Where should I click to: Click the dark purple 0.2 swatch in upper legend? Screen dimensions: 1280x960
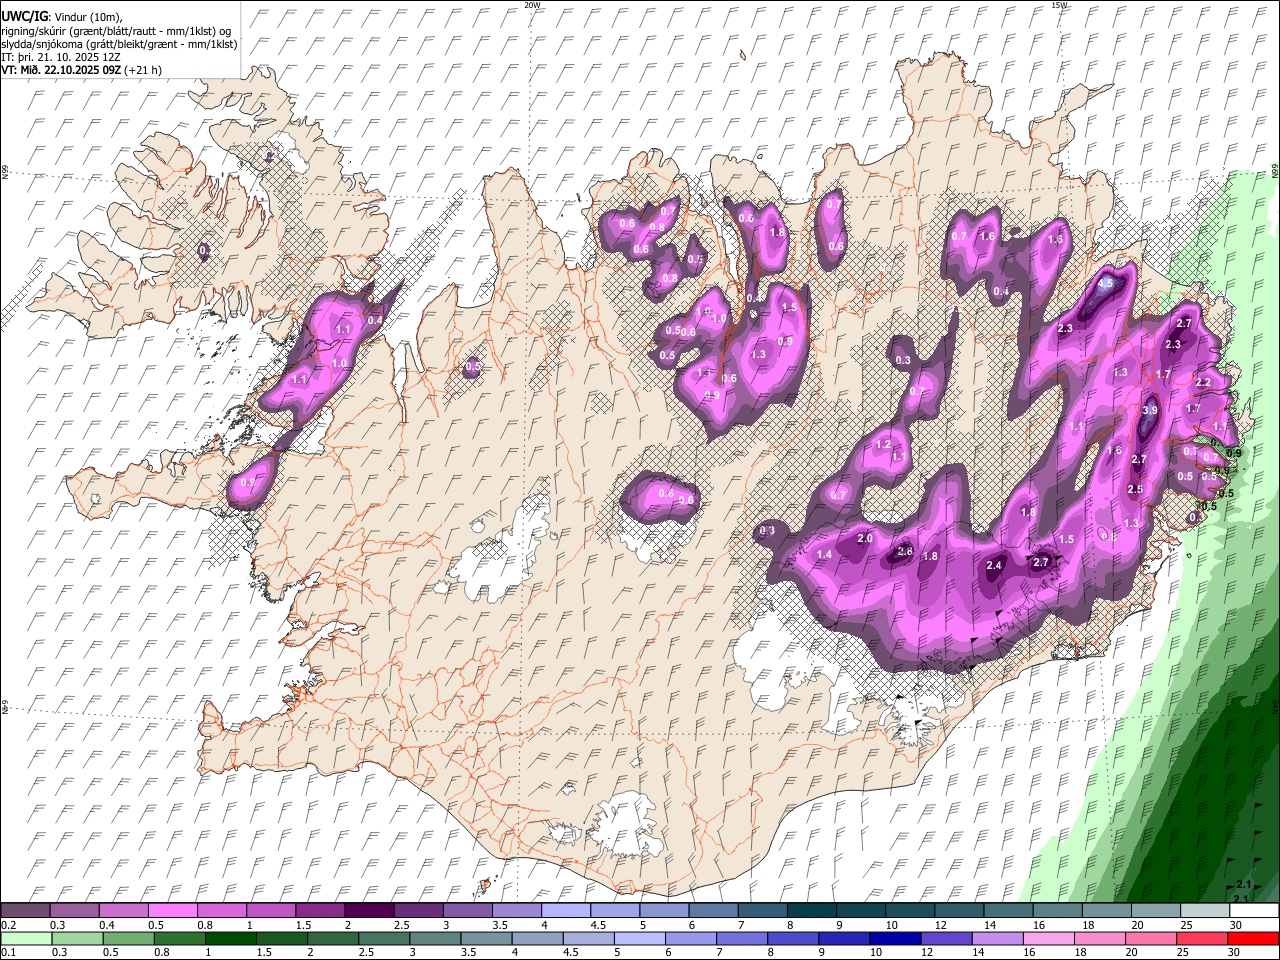(x=25, y=911)
